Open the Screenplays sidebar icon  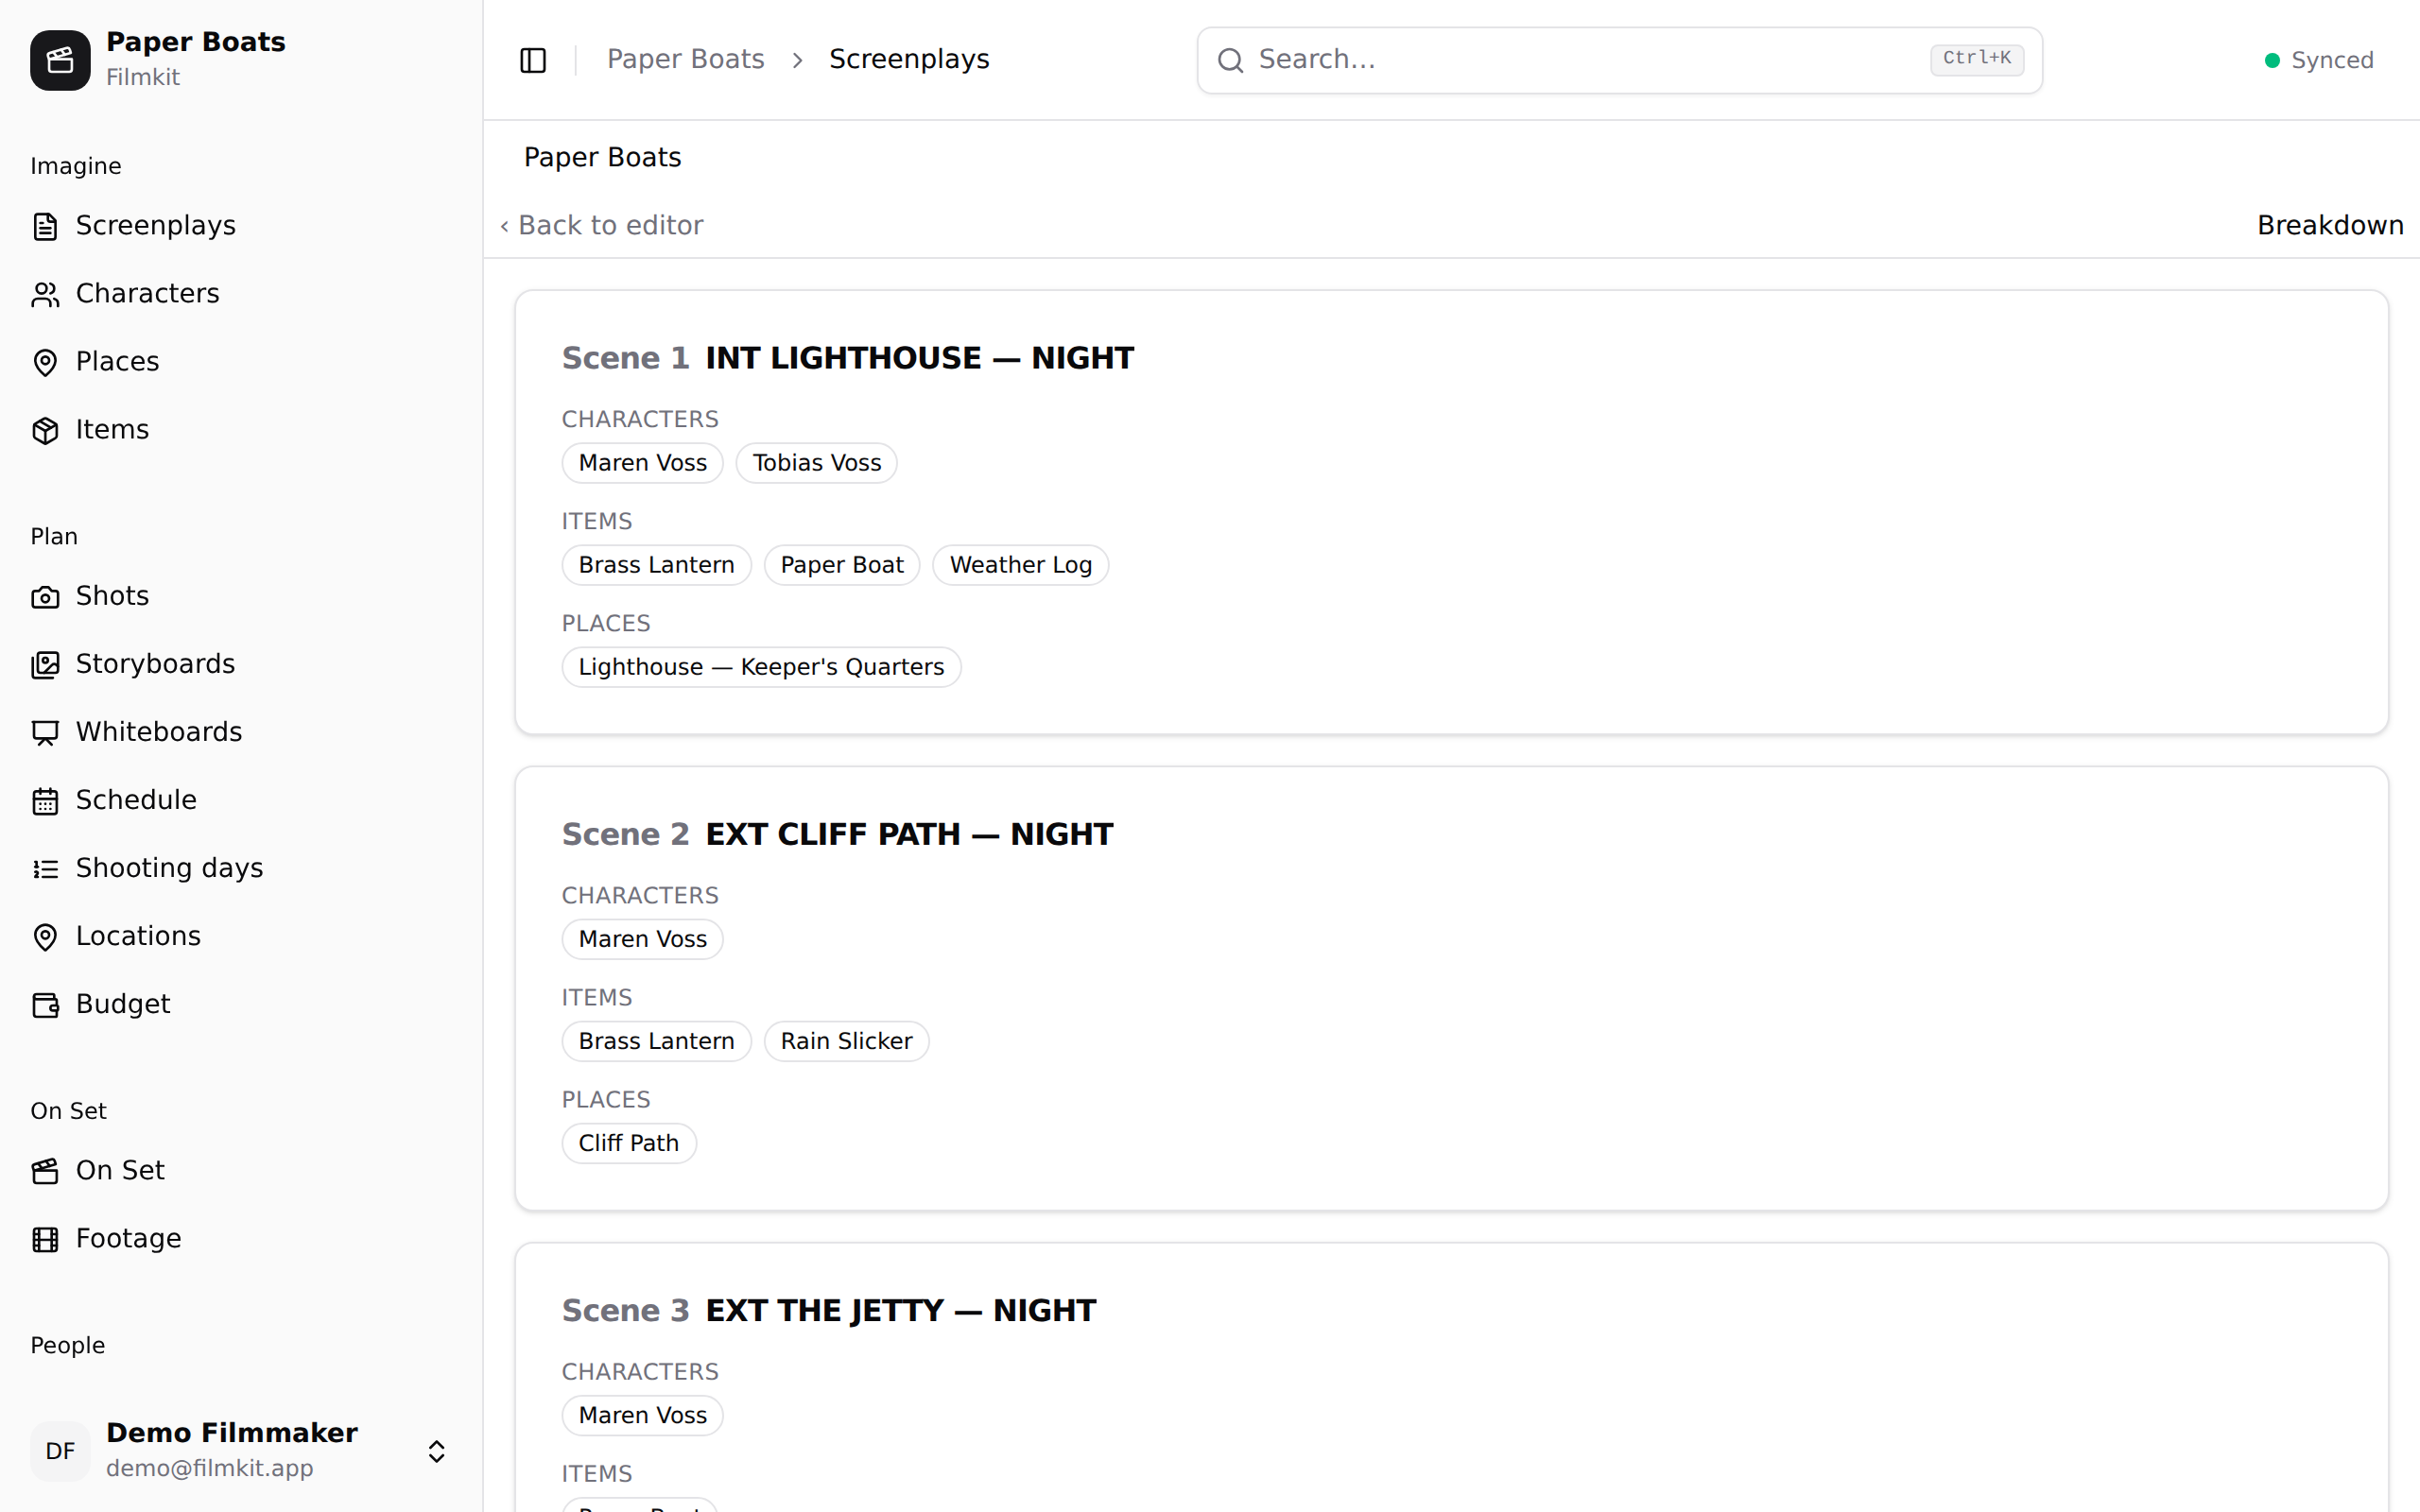tap(45, 226)
